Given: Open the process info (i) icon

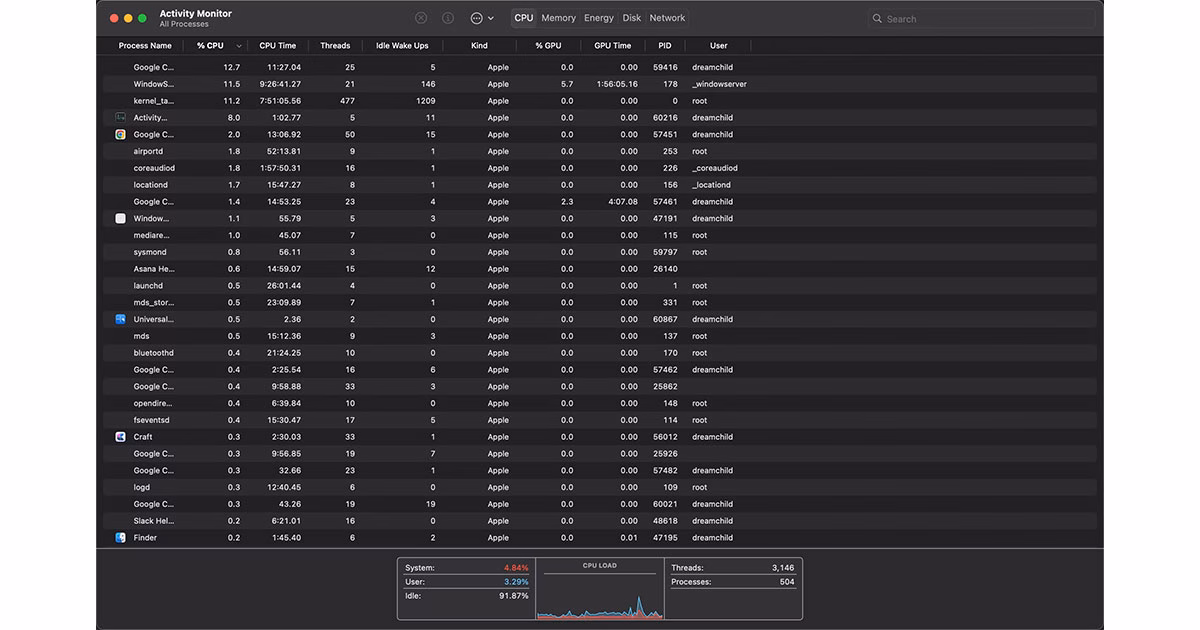Looking at the screenshot, I should [x=448, y=18].
